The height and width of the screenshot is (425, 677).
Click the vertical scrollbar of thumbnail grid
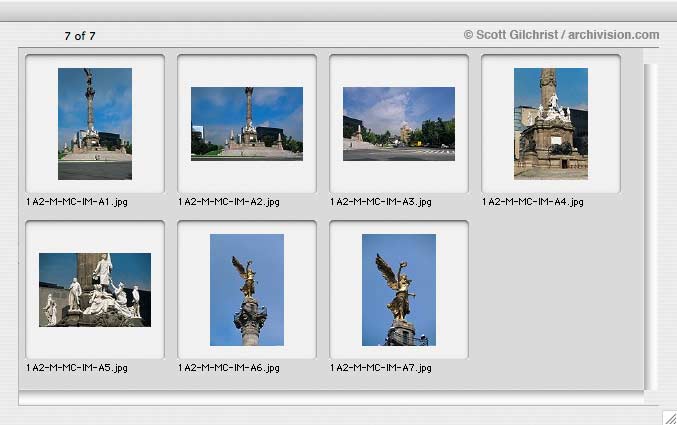coord(651,227)
